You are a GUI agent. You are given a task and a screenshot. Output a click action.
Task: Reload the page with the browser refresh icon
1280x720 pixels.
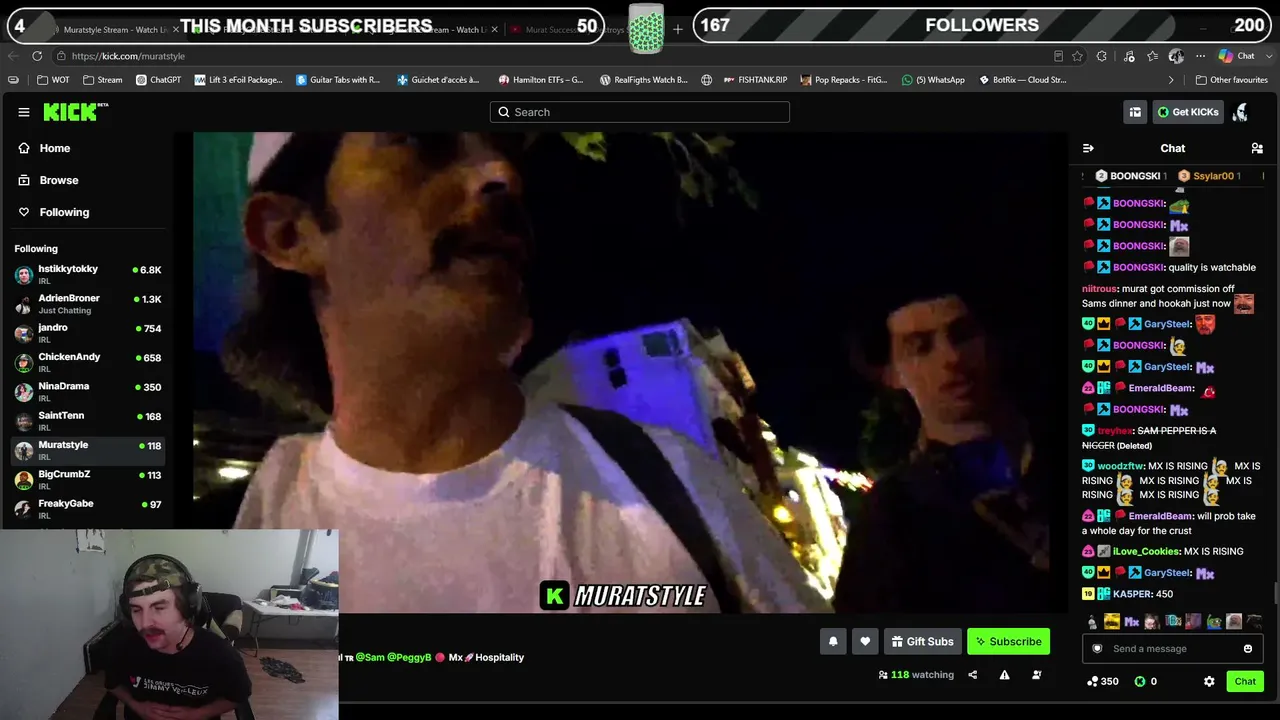(37, 56)
